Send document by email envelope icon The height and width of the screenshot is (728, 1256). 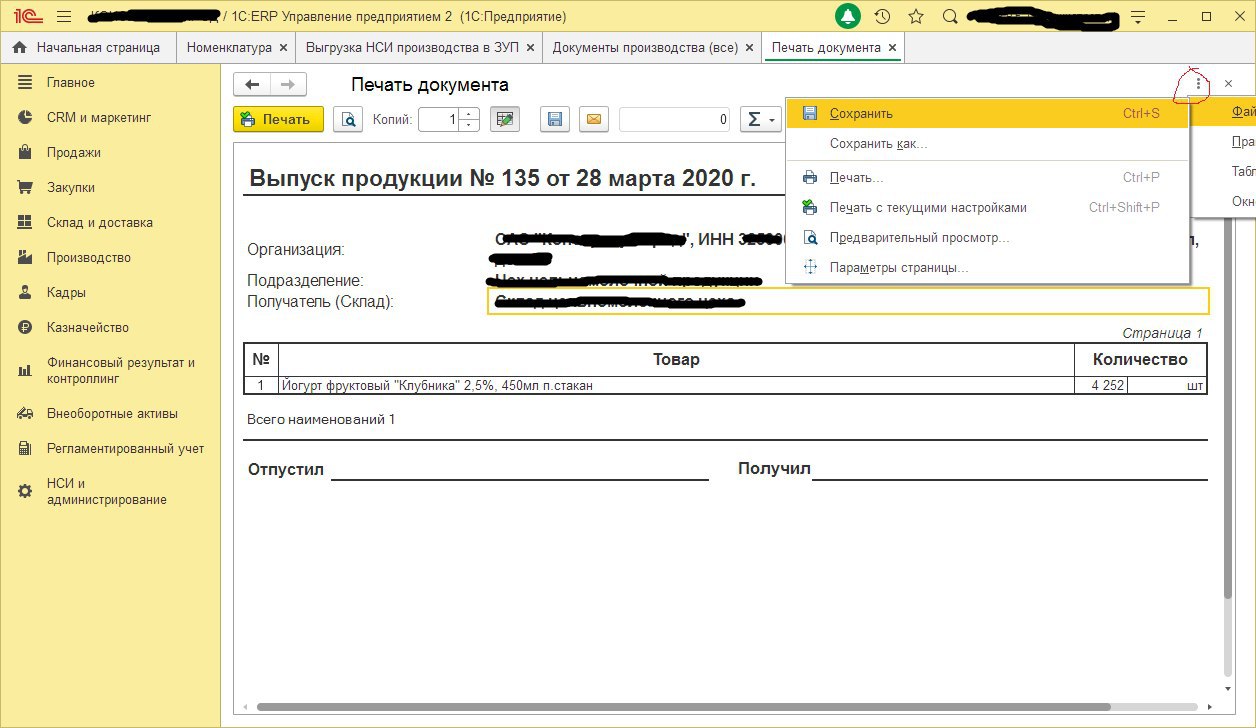click(593, 120)
